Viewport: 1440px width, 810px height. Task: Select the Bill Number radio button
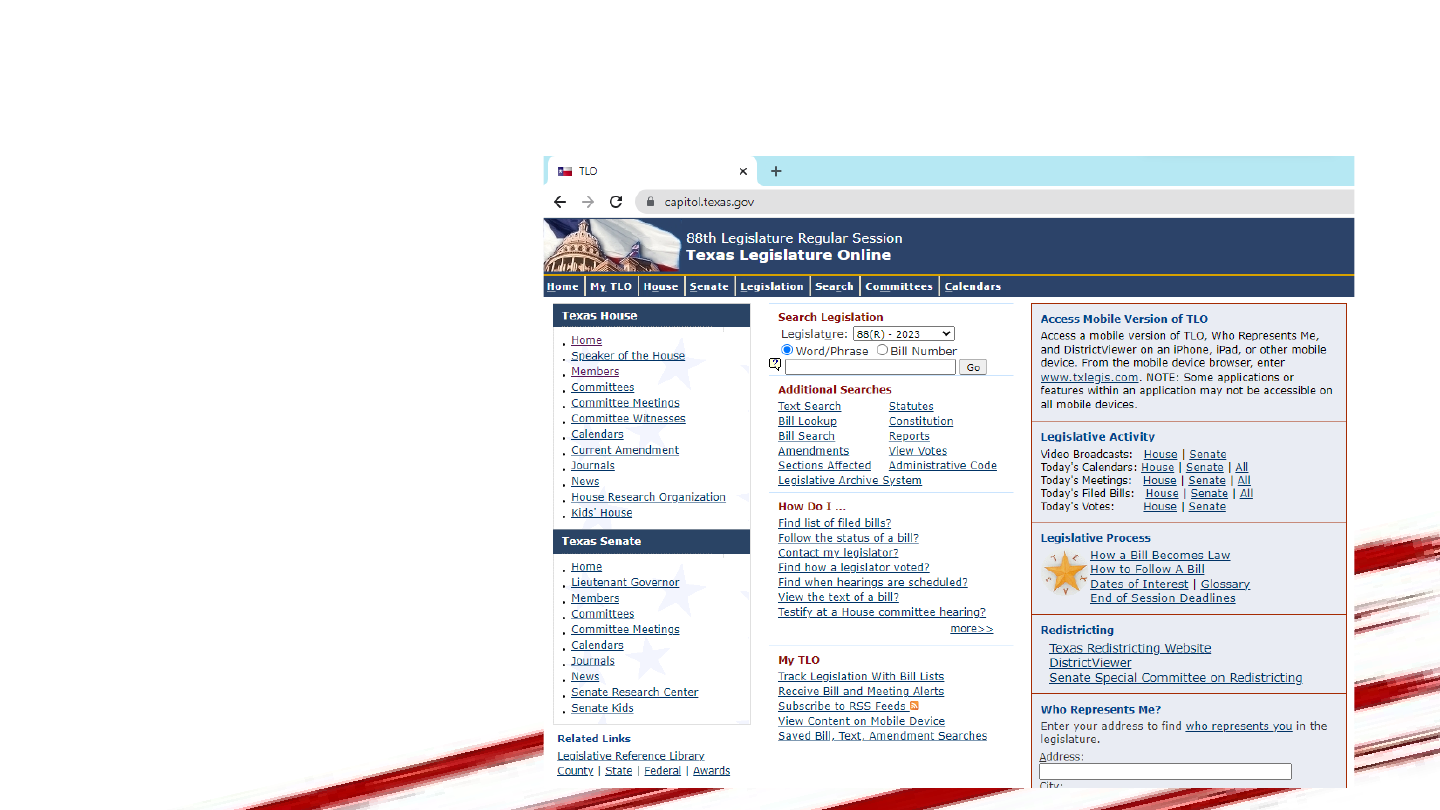(x=882, y=350)
